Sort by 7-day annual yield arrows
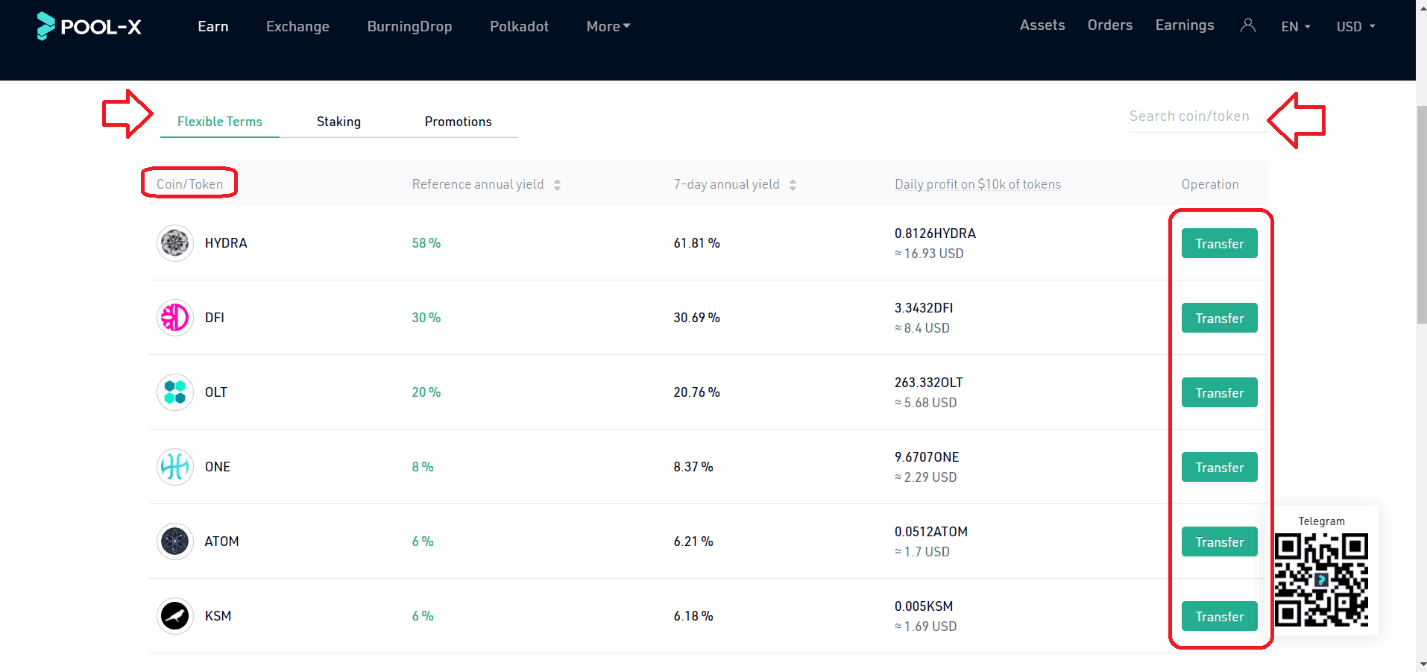This screenshot has height=672, width=1427. 793,185
